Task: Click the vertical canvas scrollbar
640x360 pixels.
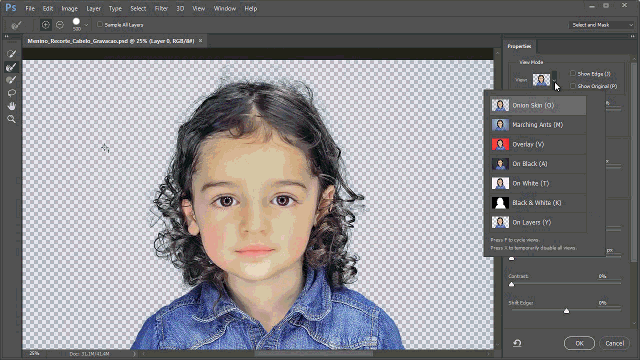Action: coord(497,198)
